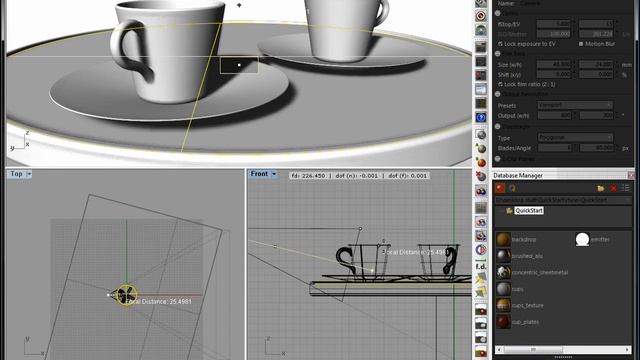640x360 pixels.
Task: Click the fStop value field
Action: pos(554,24)
